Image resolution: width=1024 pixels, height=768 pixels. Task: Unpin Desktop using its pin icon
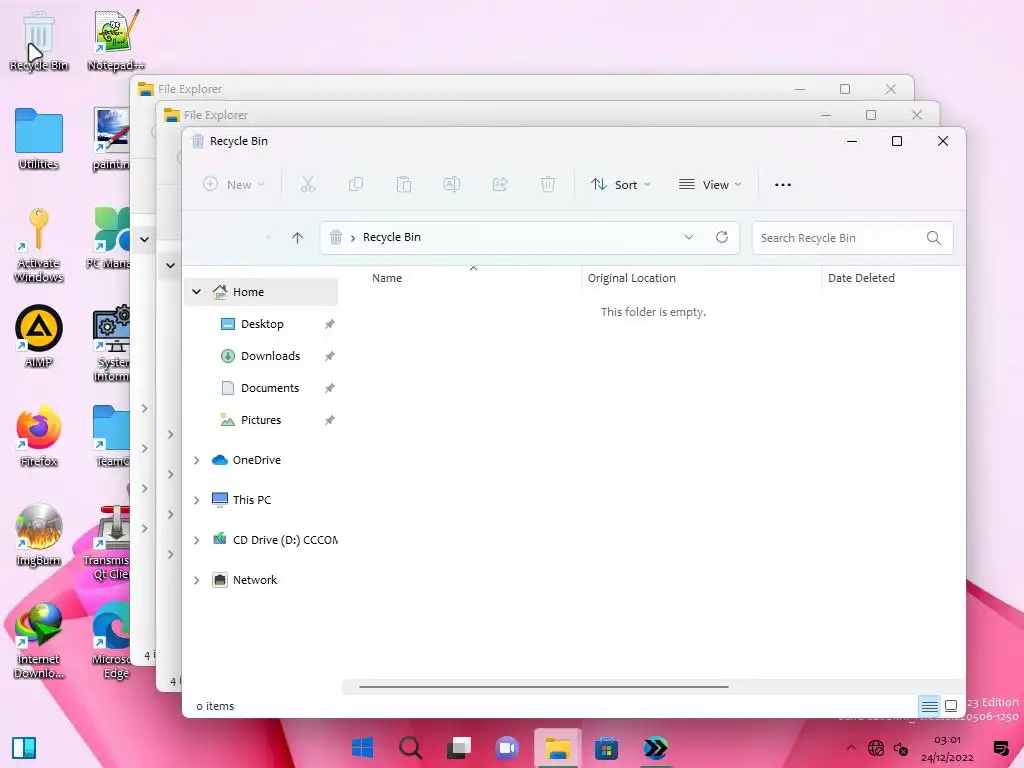[x=330, y=324]
